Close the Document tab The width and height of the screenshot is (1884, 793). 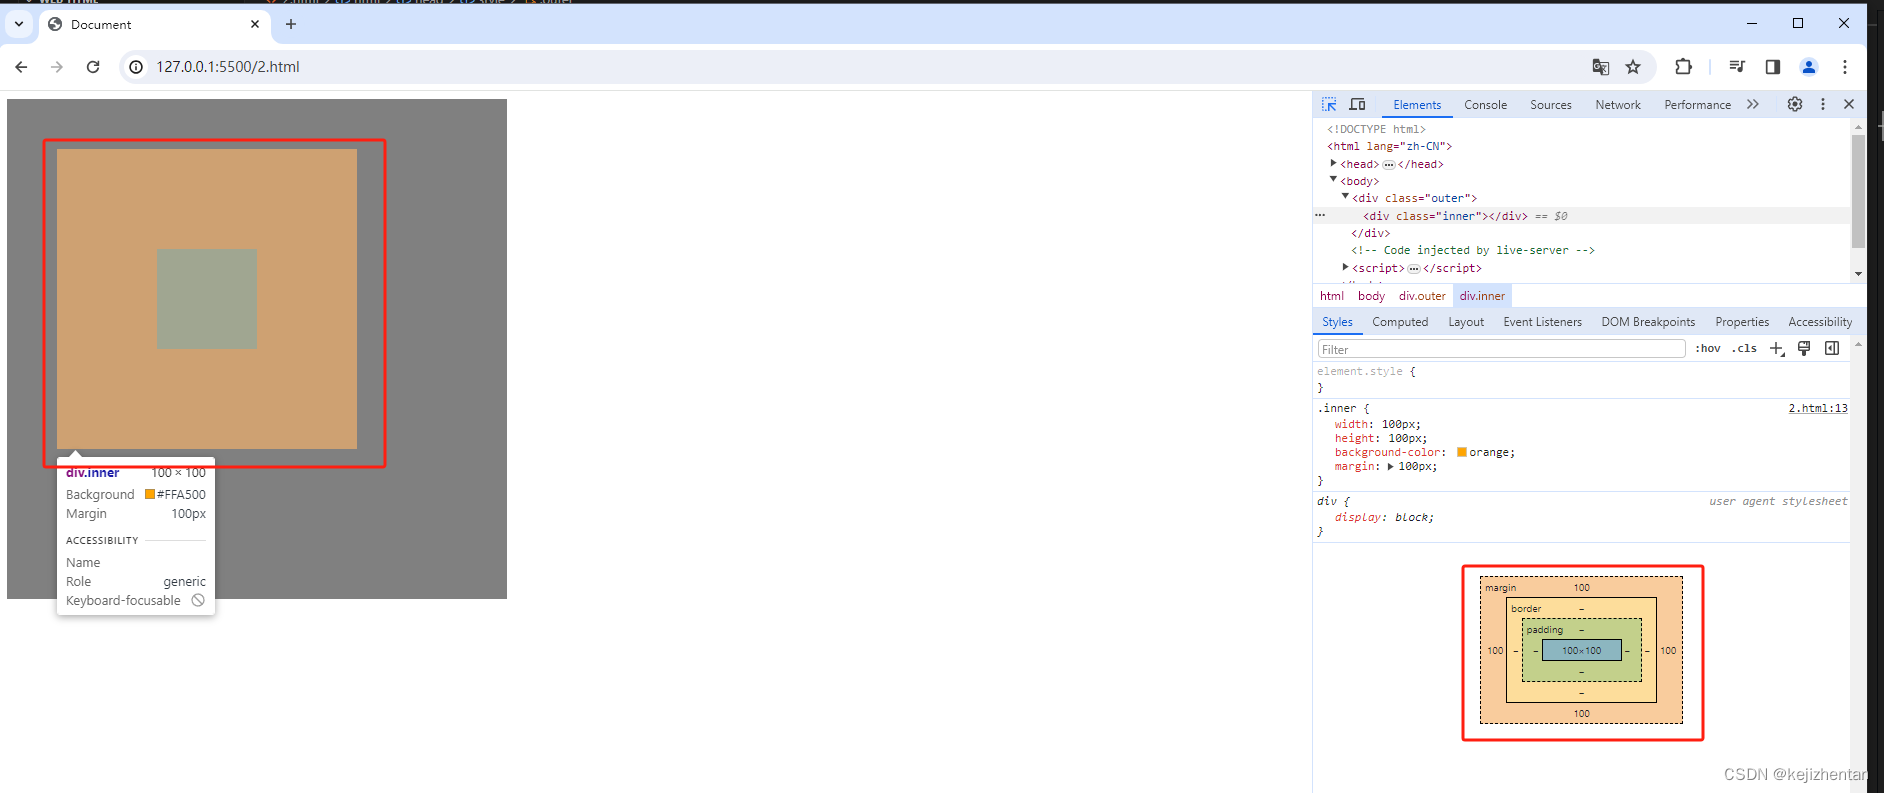[255, 24]
